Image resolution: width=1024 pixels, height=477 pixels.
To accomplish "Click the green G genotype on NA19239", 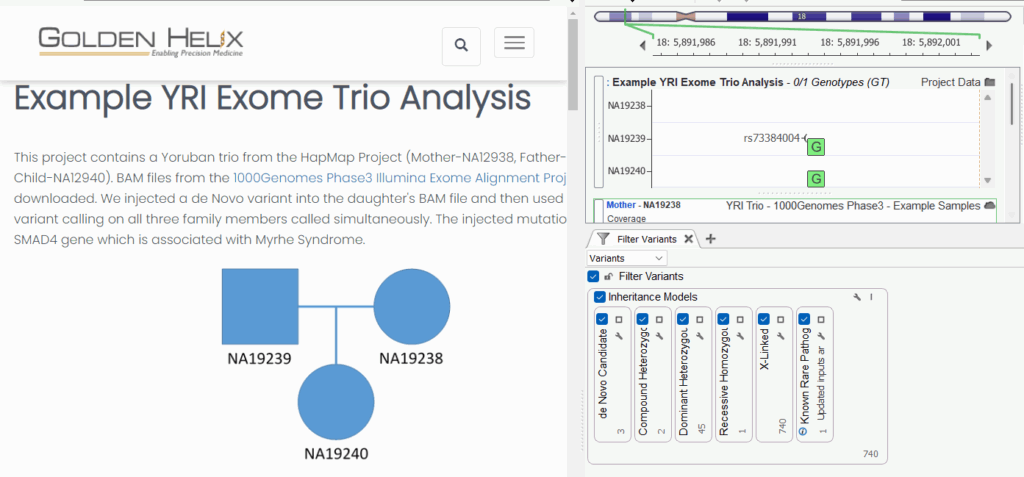I will point(816,147).
